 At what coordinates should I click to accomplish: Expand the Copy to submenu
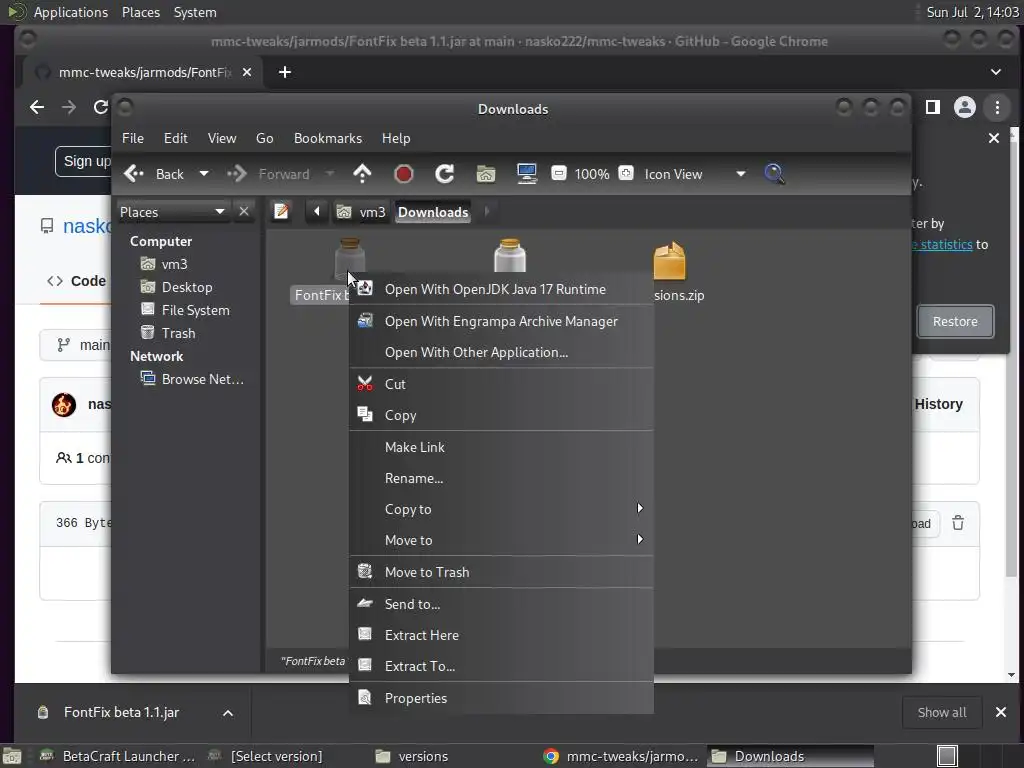point(502,509)
